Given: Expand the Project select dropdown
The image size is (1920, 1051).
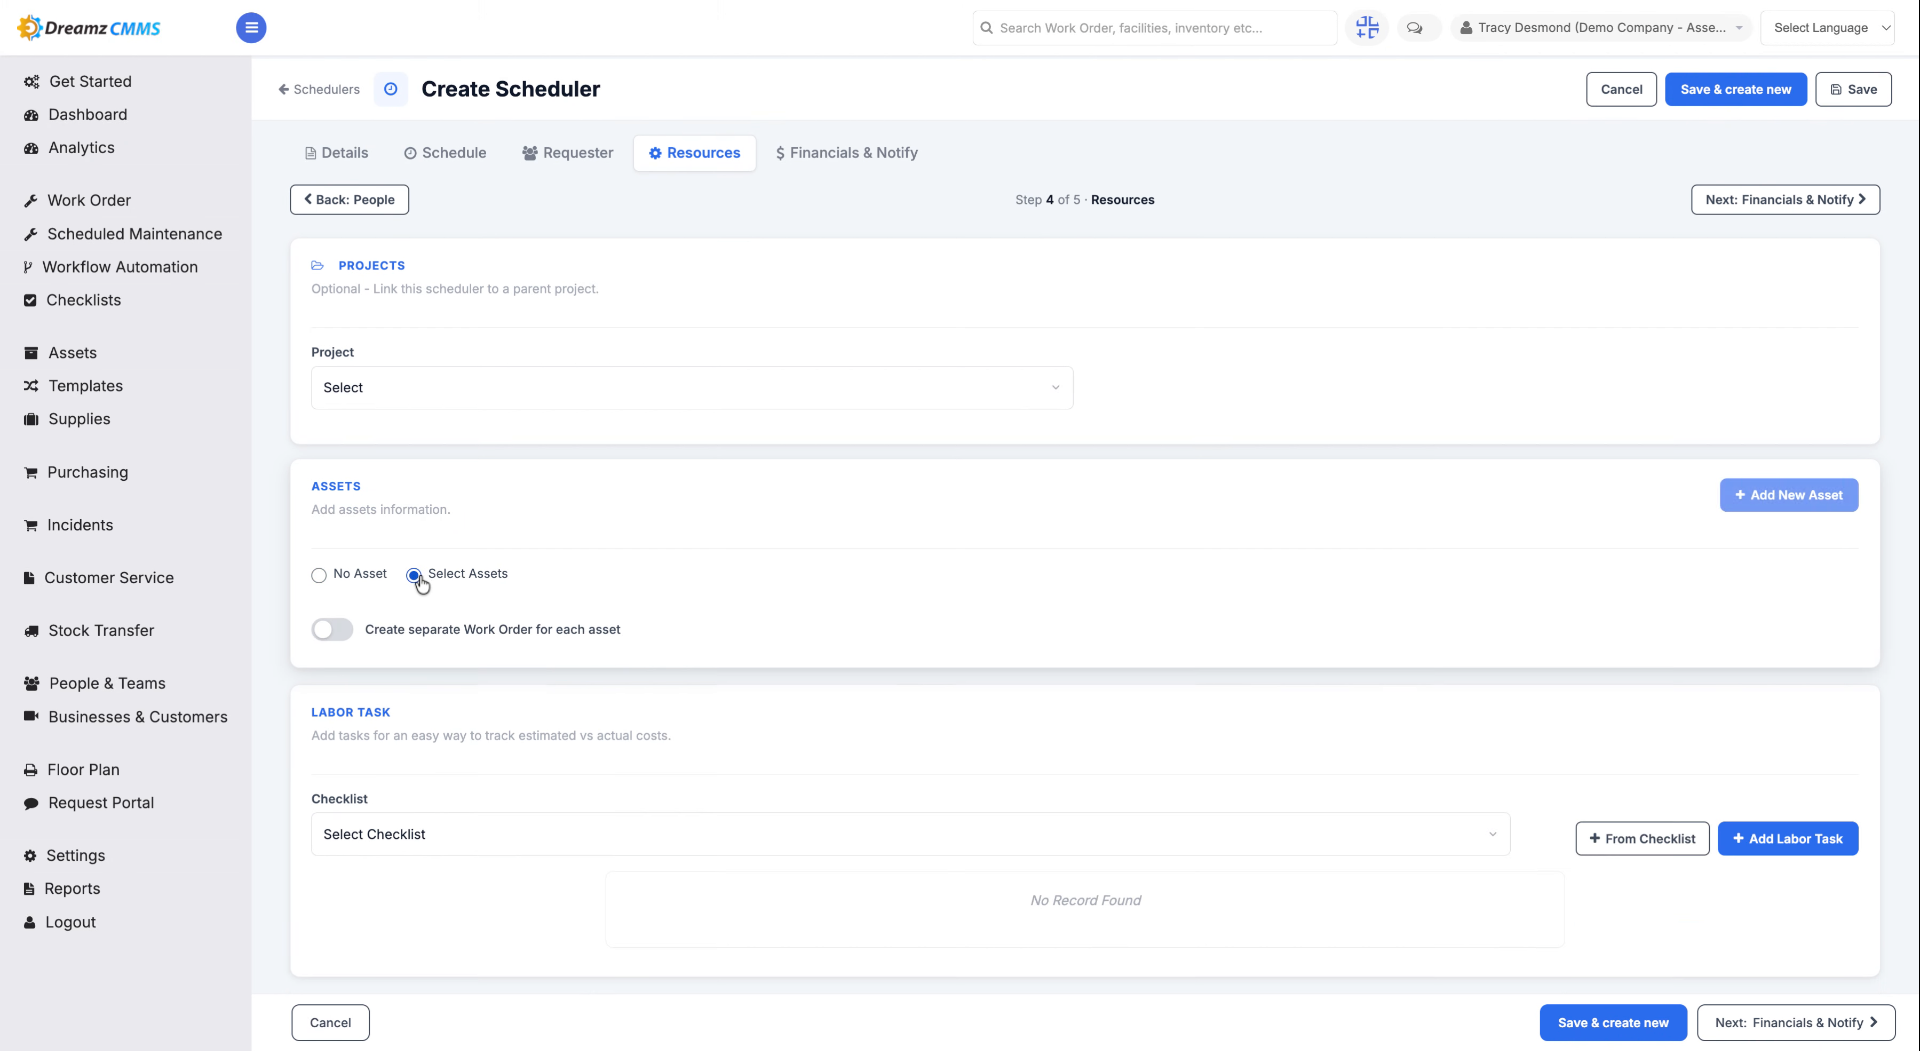Looking at the screenshot, I should (692, 388).
